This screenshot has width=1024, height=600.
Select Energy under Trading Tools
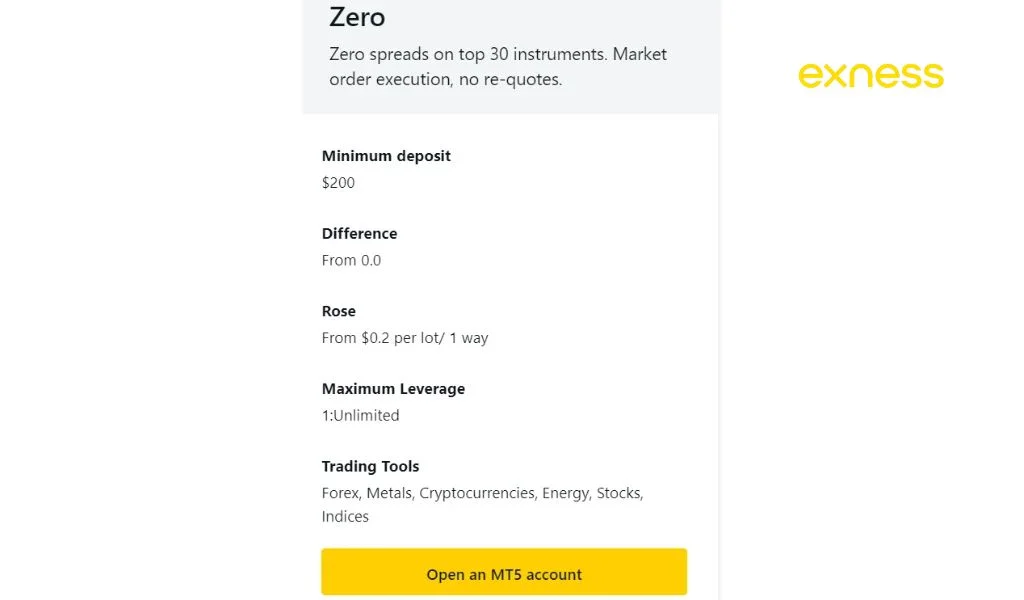(x=566, y=493)
